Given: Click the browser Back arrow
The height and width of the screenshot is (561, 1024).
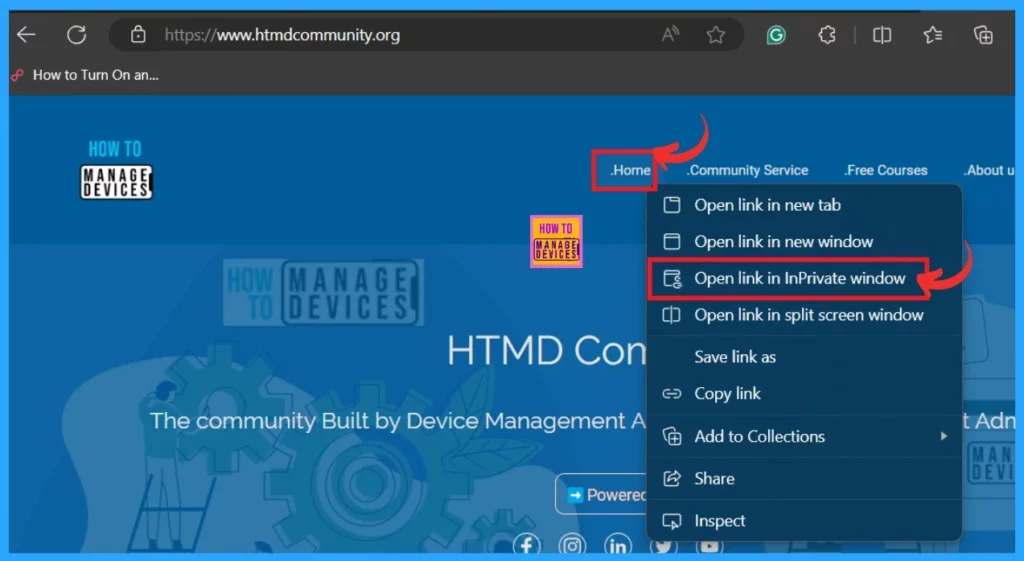Looking at the screenshot, I should tap(26, 35).
